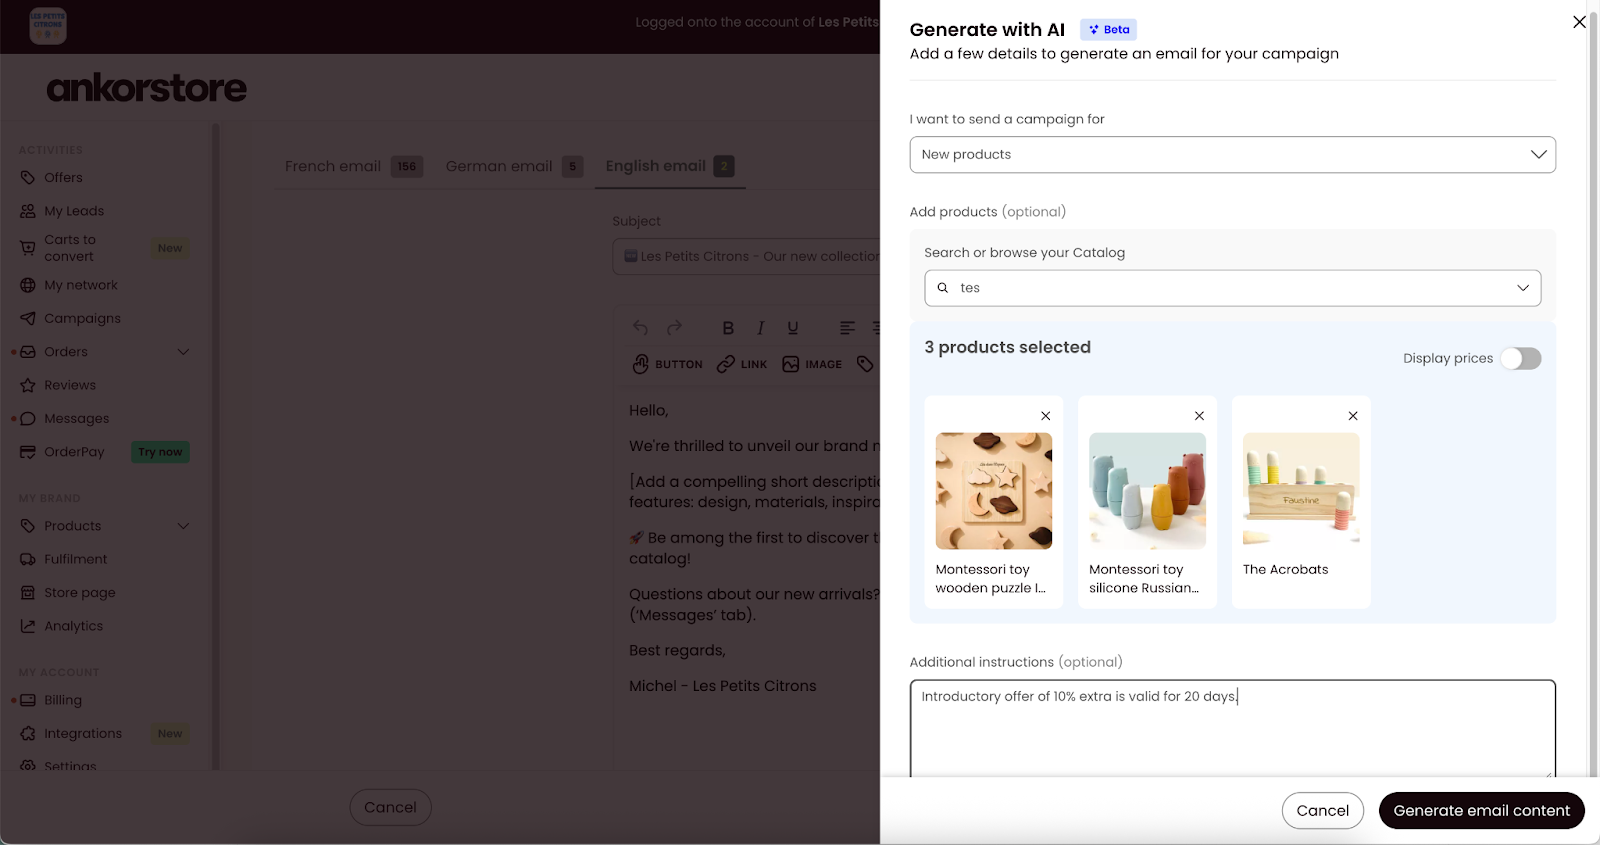Image resolution: width=1600 pixels, height=845 pixels.
Task: Click the Italic formatting icon
Action: (760, 328)
